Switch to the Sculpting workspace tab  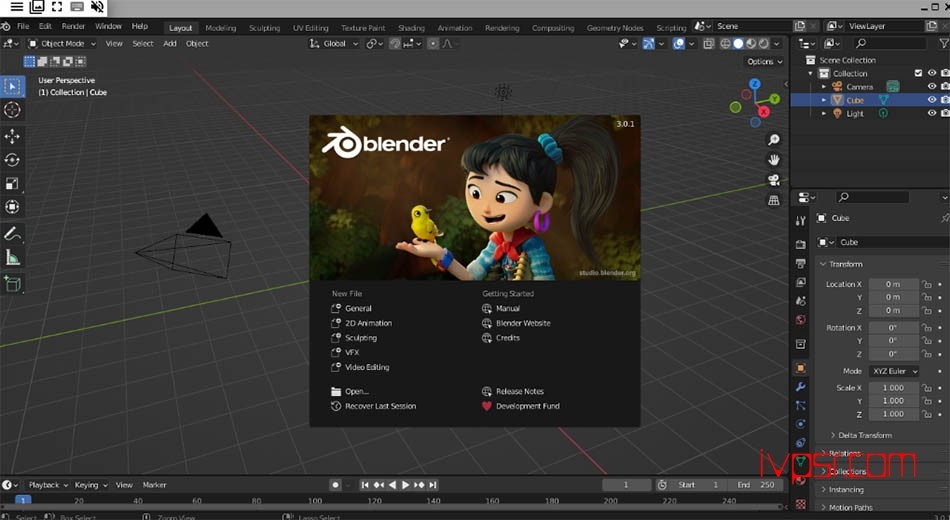coord(264,28)
